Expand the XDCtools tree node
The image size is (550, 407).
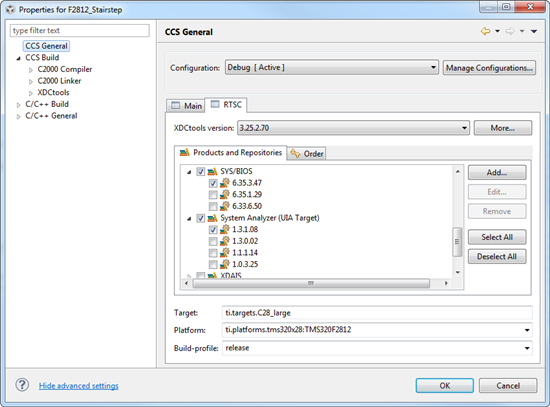click(31, 93)
